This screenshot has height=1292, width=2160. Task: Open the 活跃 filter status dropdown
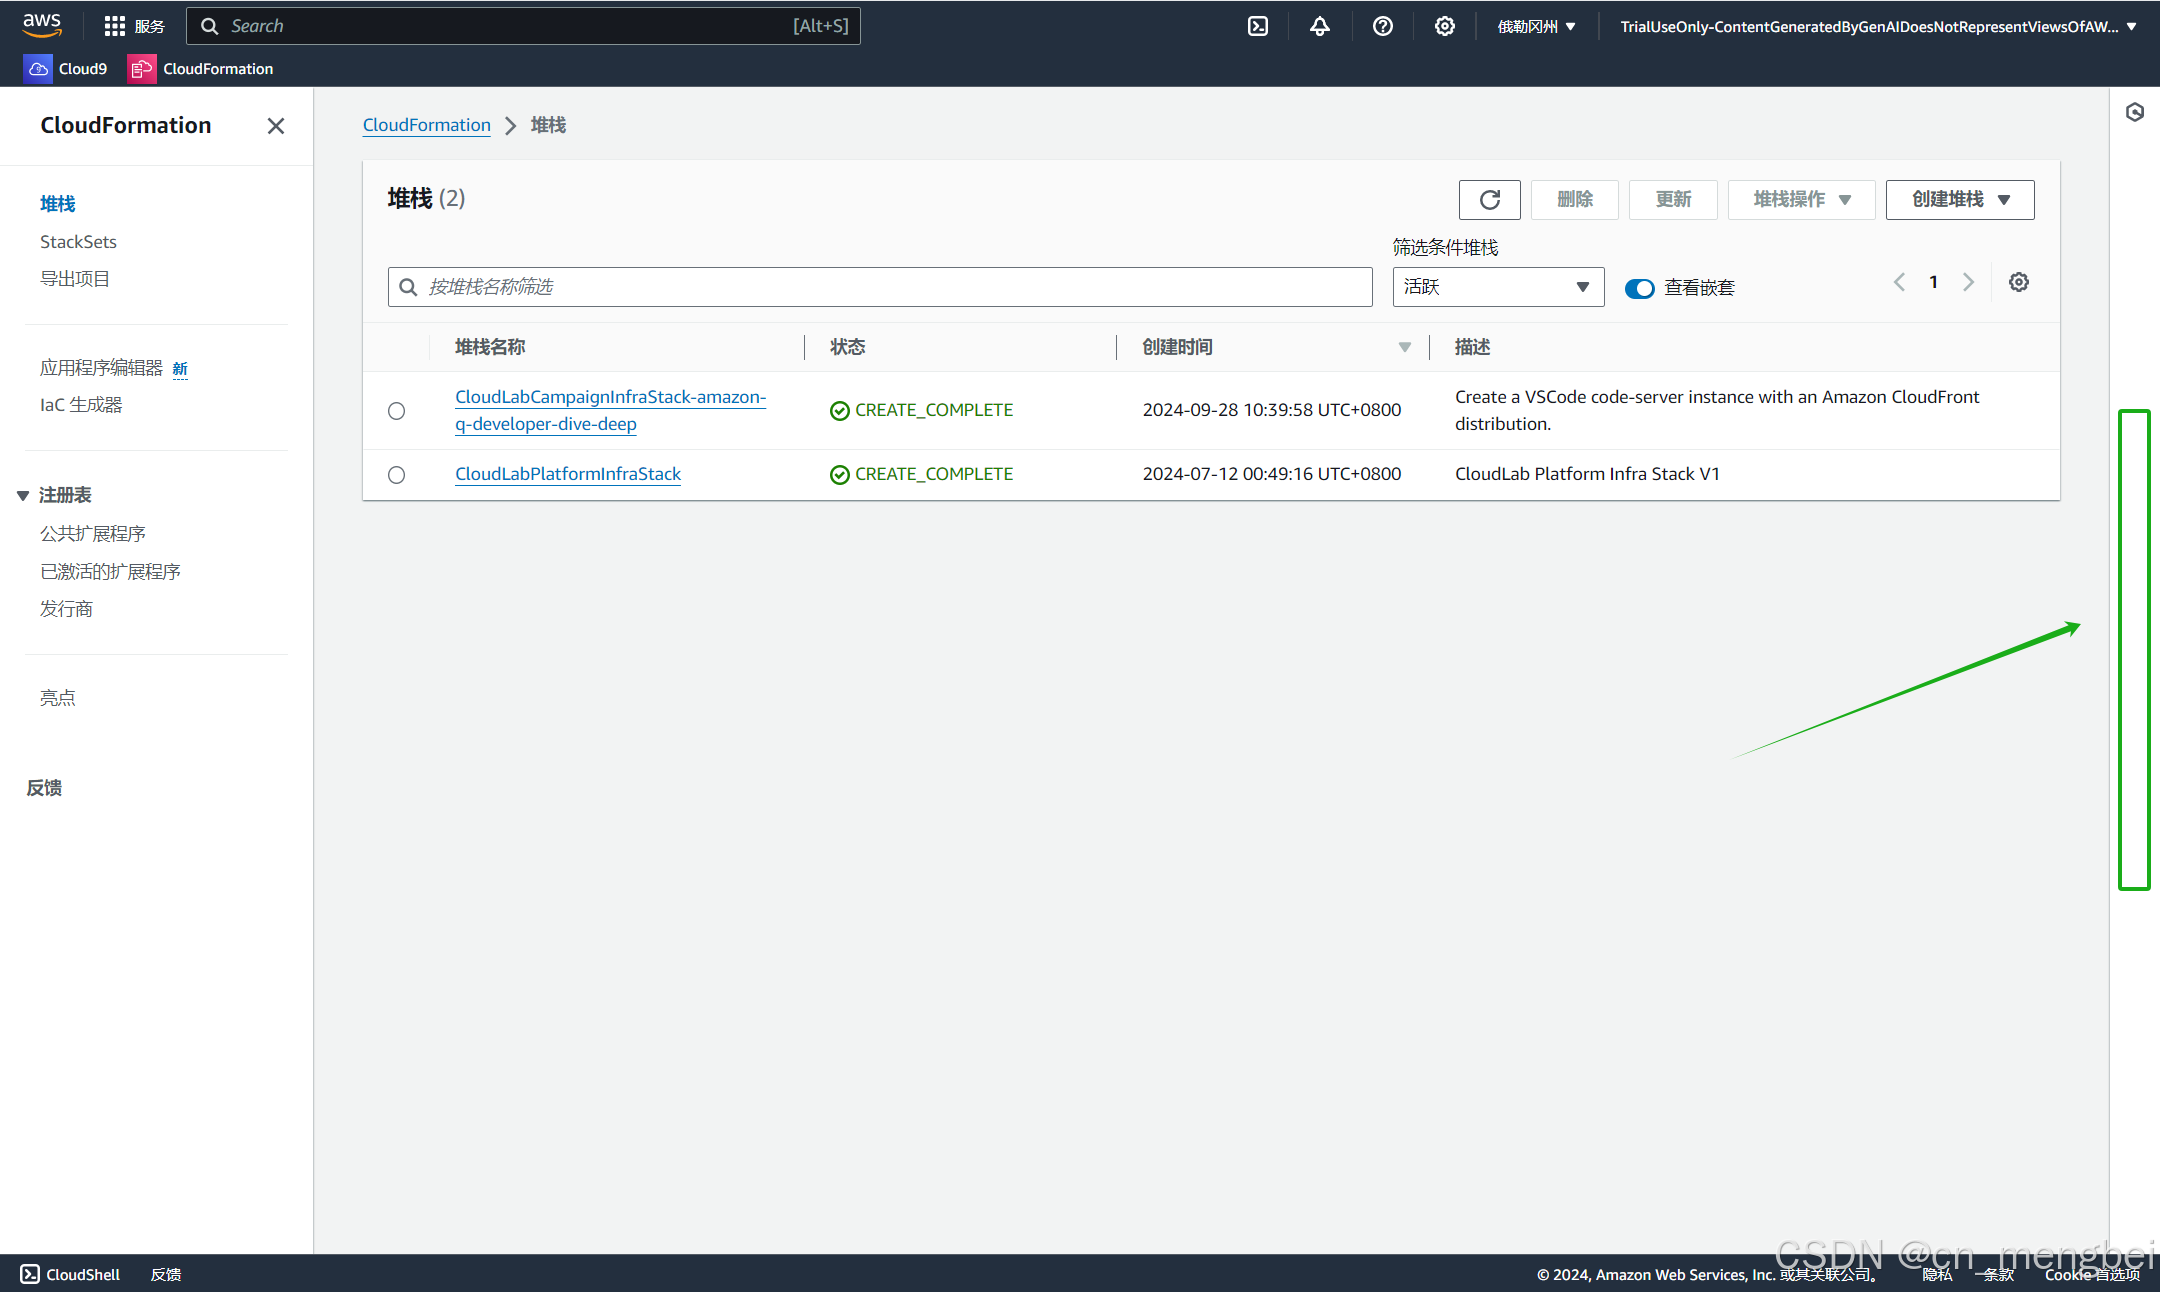coord(1498,287)
